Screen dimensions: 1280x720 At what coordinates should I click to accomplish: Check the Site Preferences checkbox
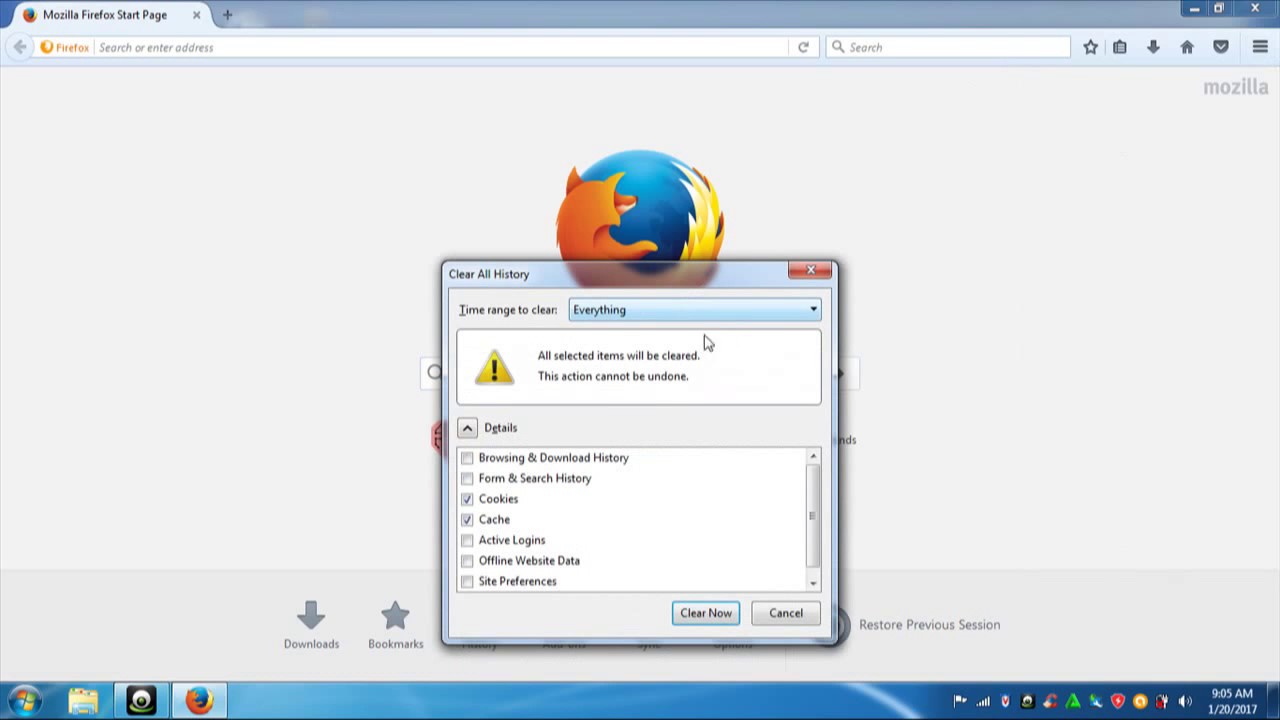pyautogui.click(x=467, y=581)
